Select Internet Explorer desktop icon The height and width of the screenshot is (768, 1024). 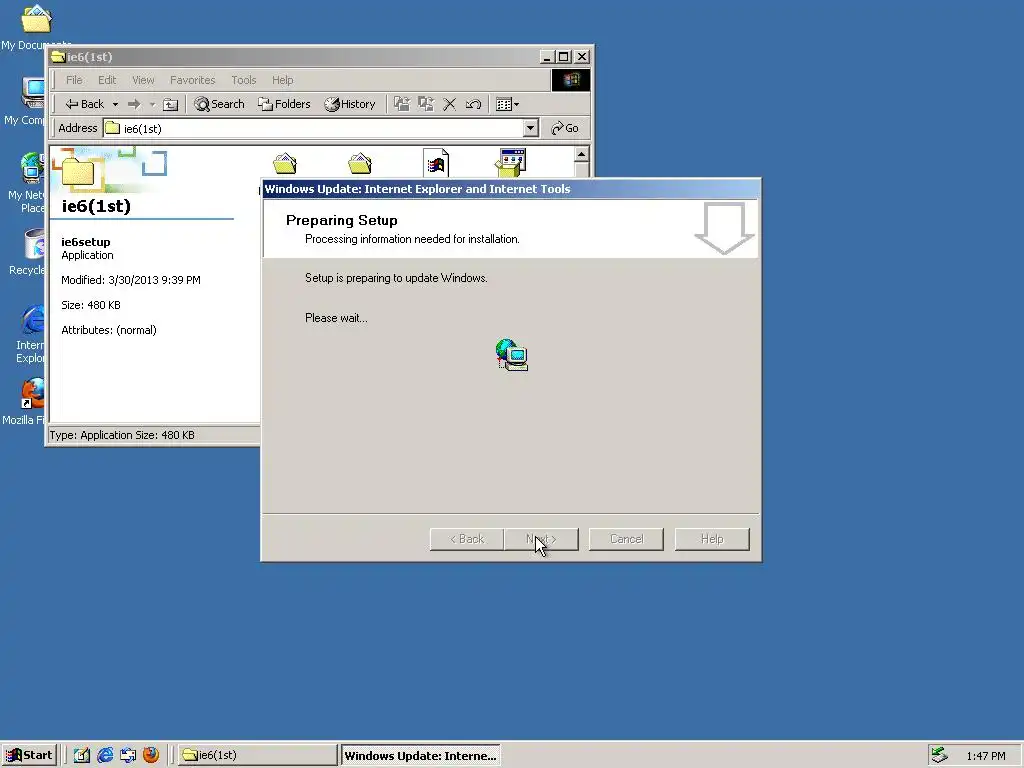30,334
